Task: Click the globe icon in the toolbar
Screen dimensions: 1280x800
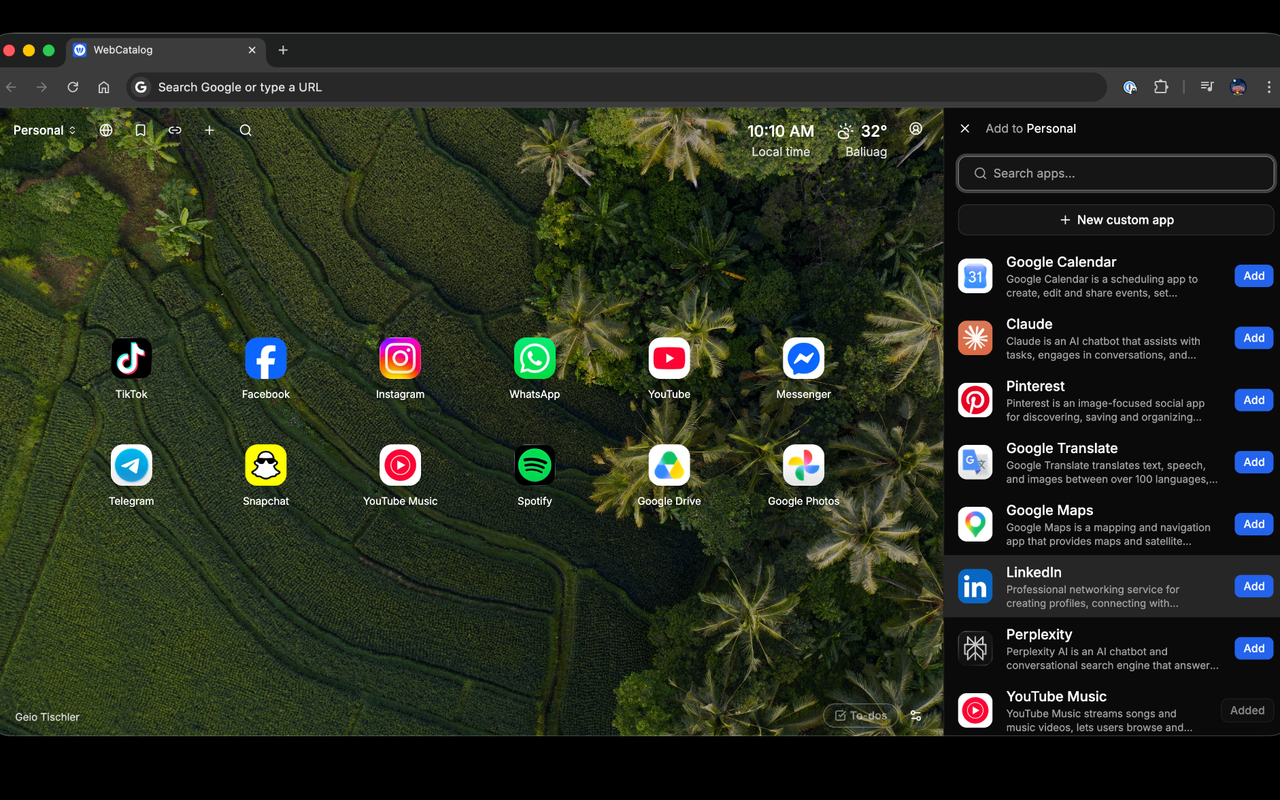Action: pyautogui.click(x=106, y=130)
